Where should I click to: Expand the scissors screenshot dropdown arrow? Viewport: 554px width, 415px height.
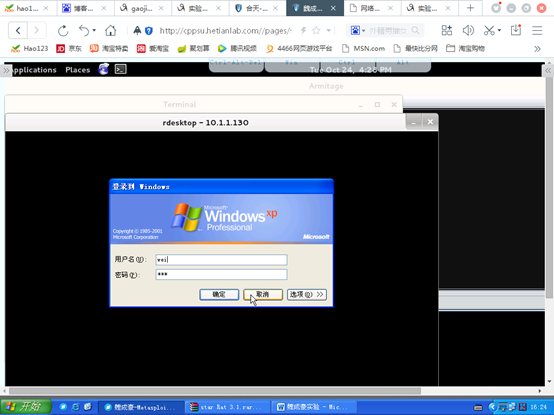click(x=499, y=31)
